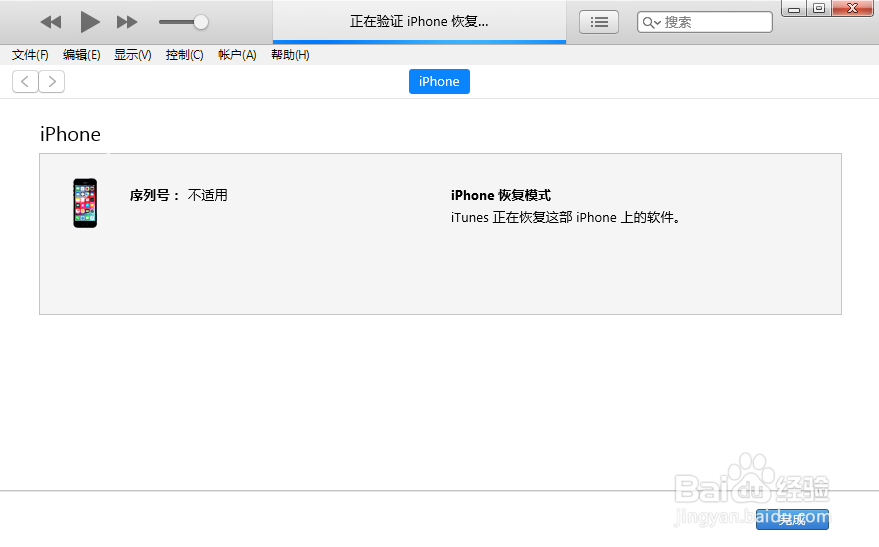Open the 显示(V) menu

tap(132, 55)
